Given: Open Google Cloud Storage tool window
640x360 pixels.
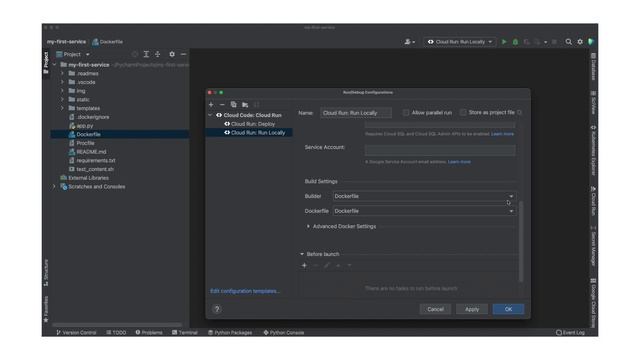Looking at the screenshot, I should click(593, 302).
